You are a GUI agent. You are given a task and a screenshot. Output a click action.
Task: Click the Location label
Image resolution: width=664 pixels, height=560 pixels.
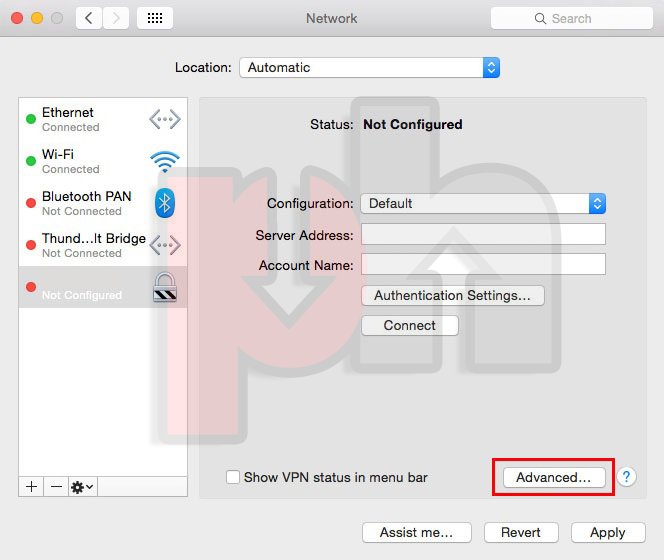(x=203, y=68)
